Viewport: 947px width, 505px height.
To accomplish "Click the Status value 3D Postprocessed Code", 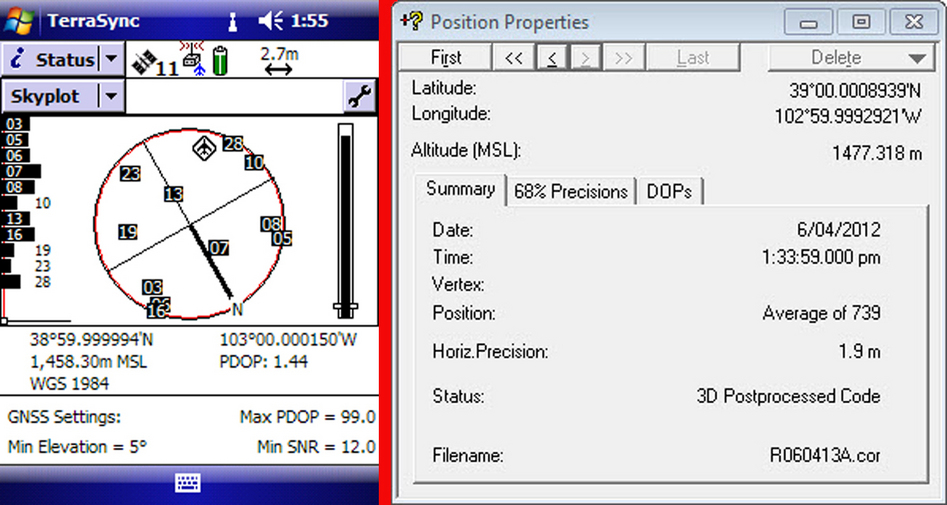I will click(788, 397).
